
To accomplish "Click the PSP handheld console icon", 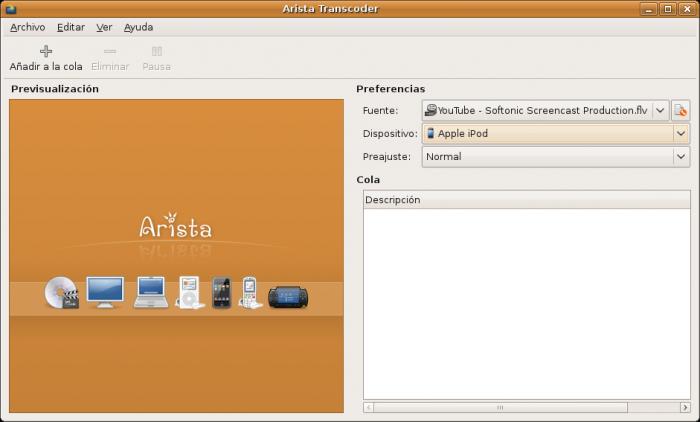I will click(288, 296).
